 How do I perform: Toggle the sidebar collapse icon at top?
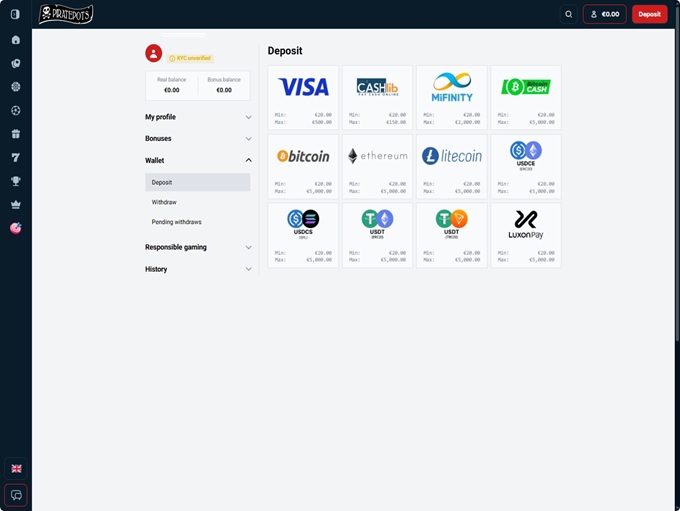(15, 14)
